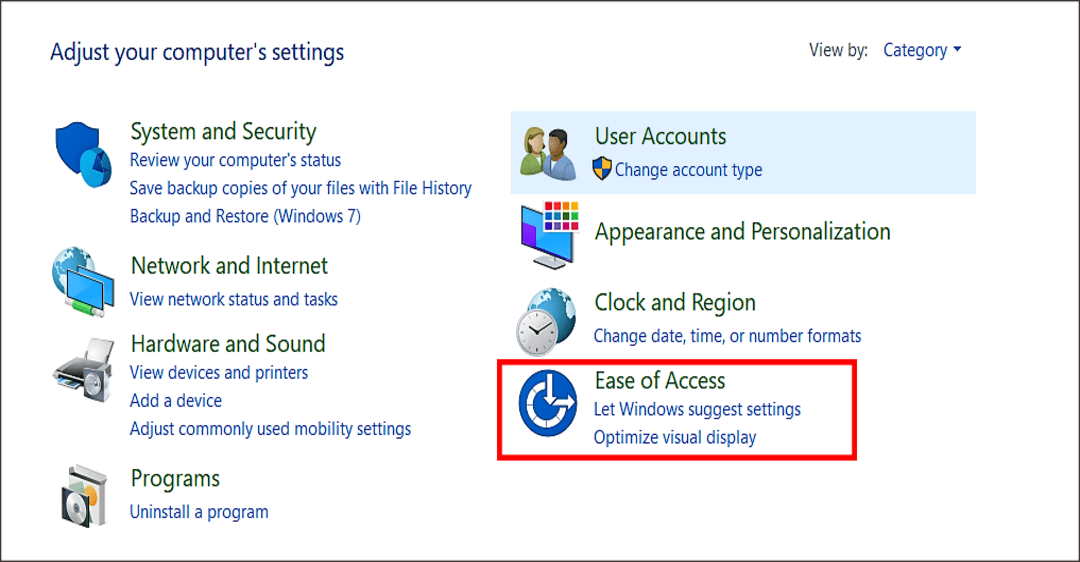The image size is (1080, 562).
Task: Click the Clock and Region icon
Action: [547, 319]
